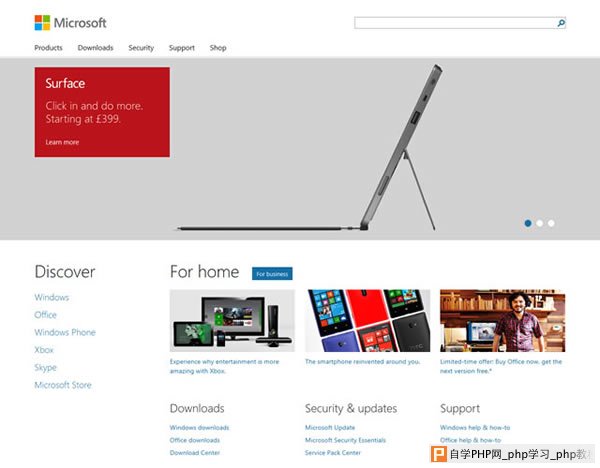The image size is (600, 468).
Task: Select the second carousel dot
Action: (540, 223)
